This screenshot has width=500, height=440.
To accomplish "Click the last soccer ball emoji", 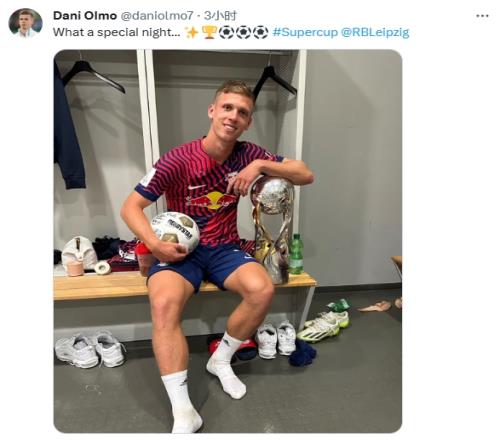I will (261, 32).
